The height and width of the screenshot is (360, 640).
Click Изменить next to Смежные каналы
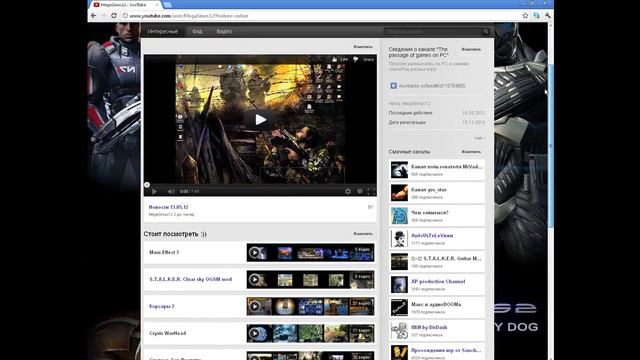pos(471,151)
